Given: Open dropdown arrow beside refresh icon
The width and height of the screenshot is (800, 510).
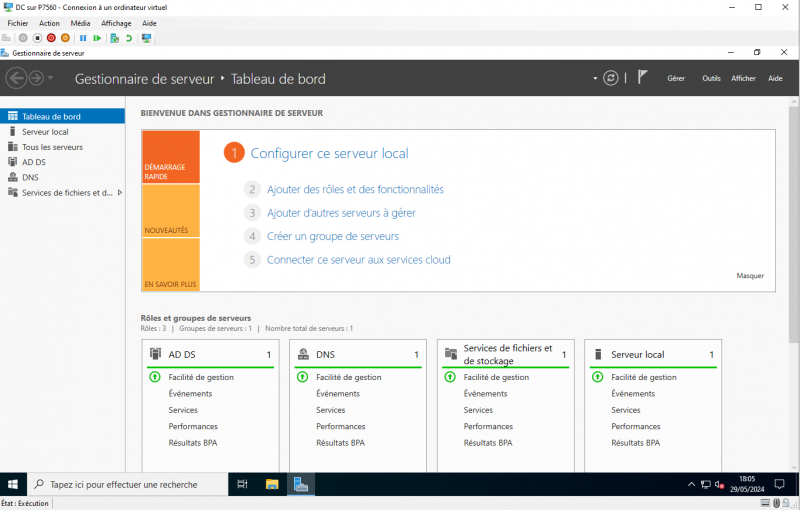Looking at the screenshot, I should coord(595,78).
